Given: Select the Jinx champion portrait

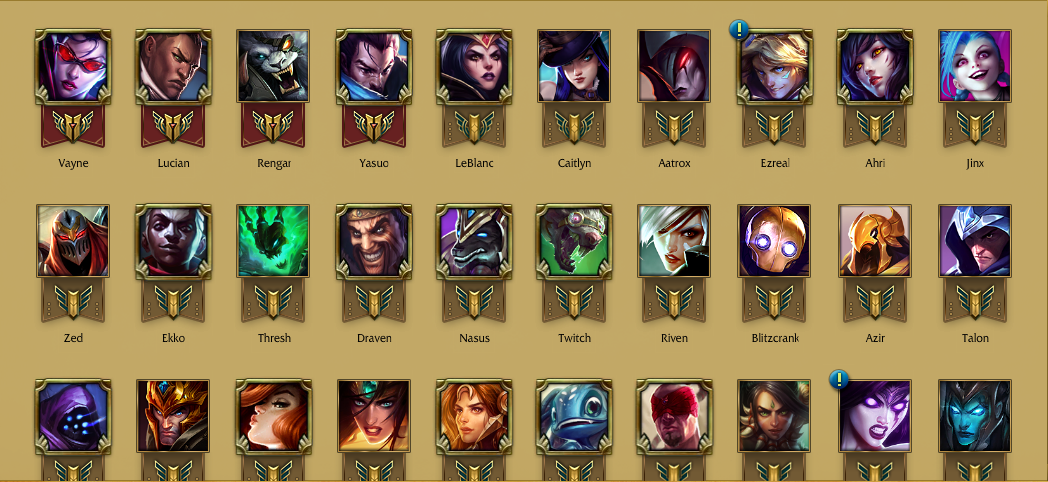Looking at the screenshot, I should pos(975,66).
